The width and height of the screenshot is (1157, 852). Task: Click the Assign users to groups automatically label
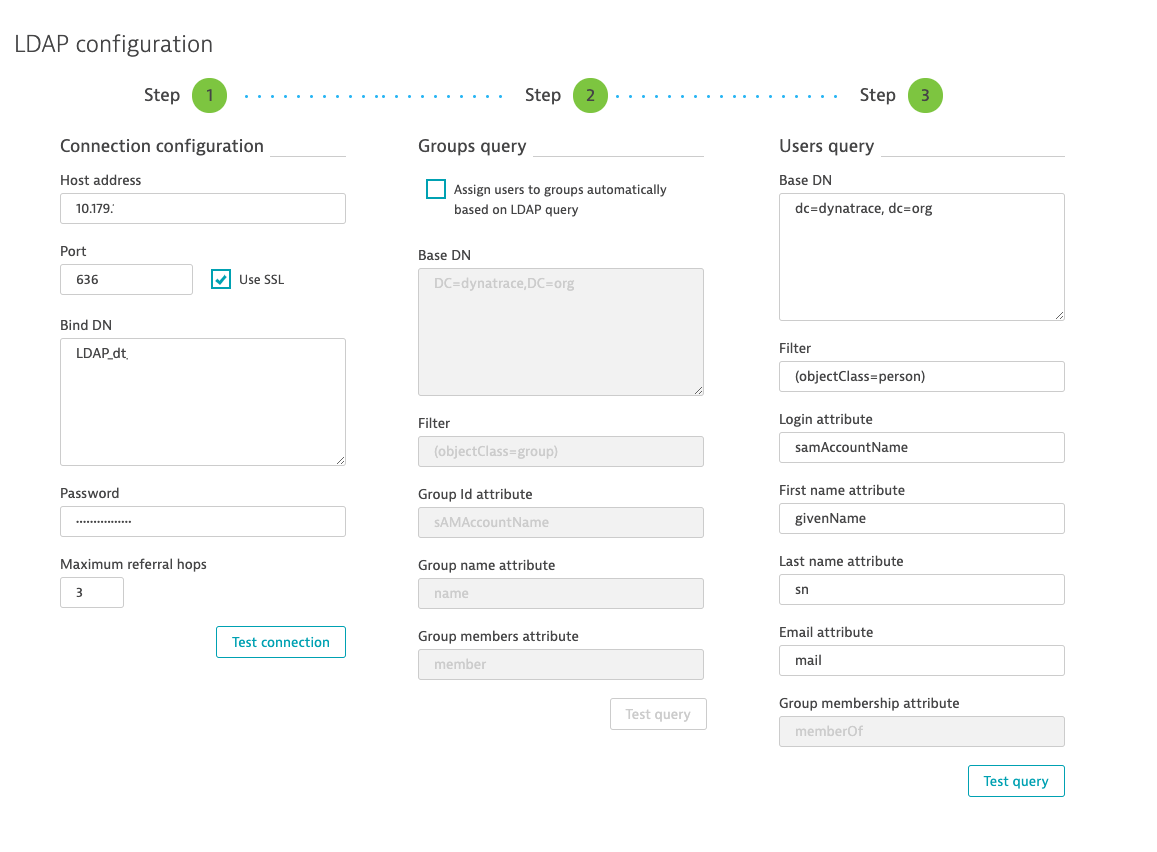pyautogui.click(x=560, y=199)
